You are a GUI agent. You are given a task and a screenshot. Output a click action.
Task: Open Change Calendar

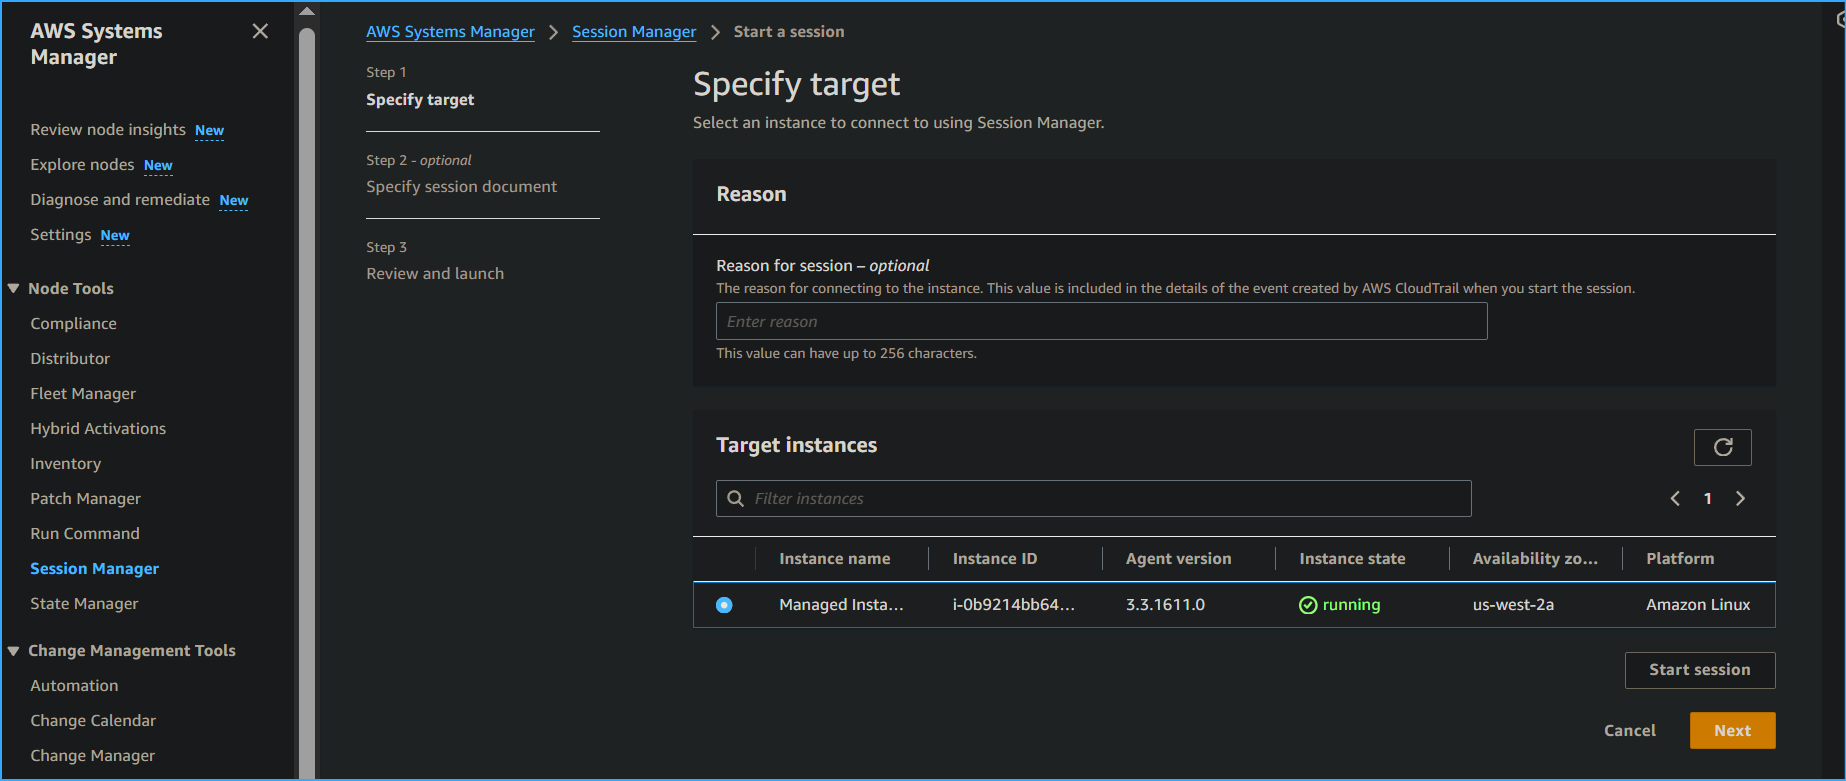(93, 721)
